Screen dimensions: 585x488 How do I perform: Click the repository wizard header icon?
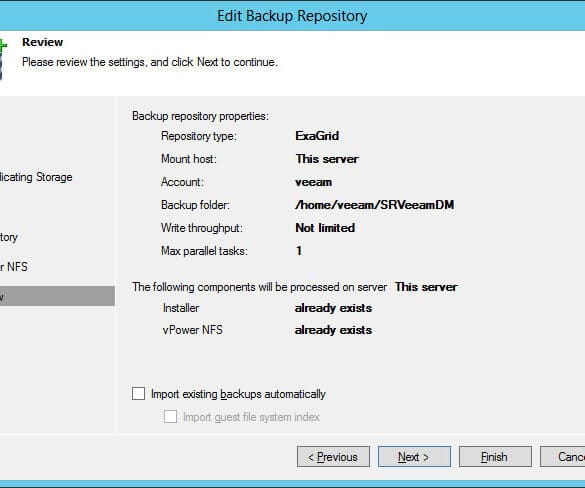3,59
